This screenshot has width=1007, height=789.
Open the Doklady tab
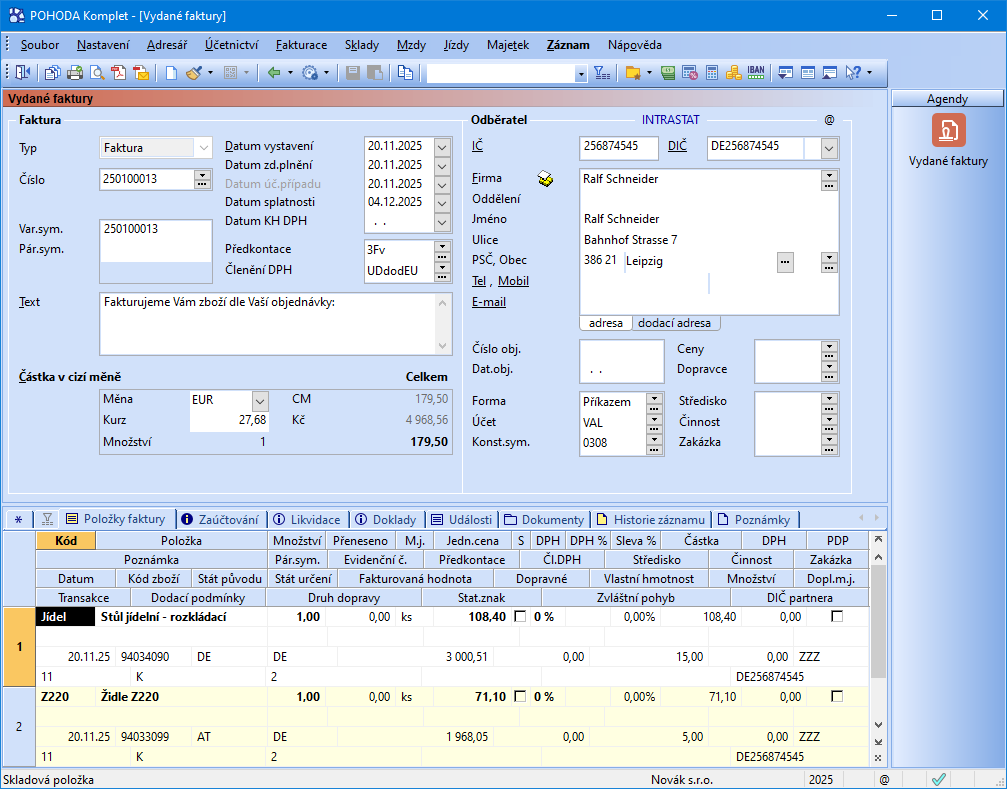click(387, 519)
